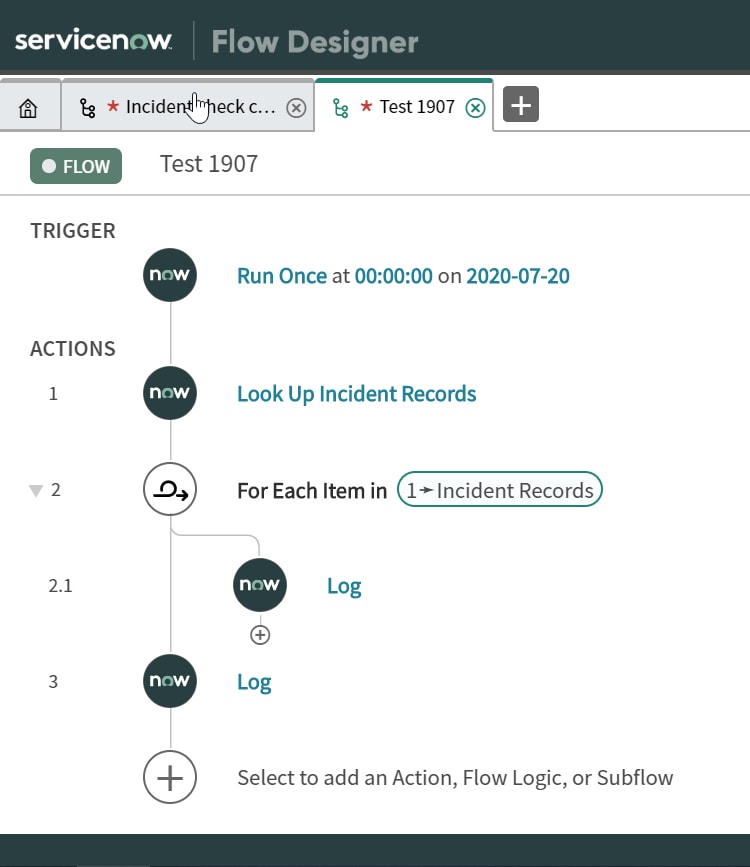Viewport: 750px width, 867px height.
Task: Add an action below step 2.1 Log
Action: pyautogui.click(x=260, y=635)
